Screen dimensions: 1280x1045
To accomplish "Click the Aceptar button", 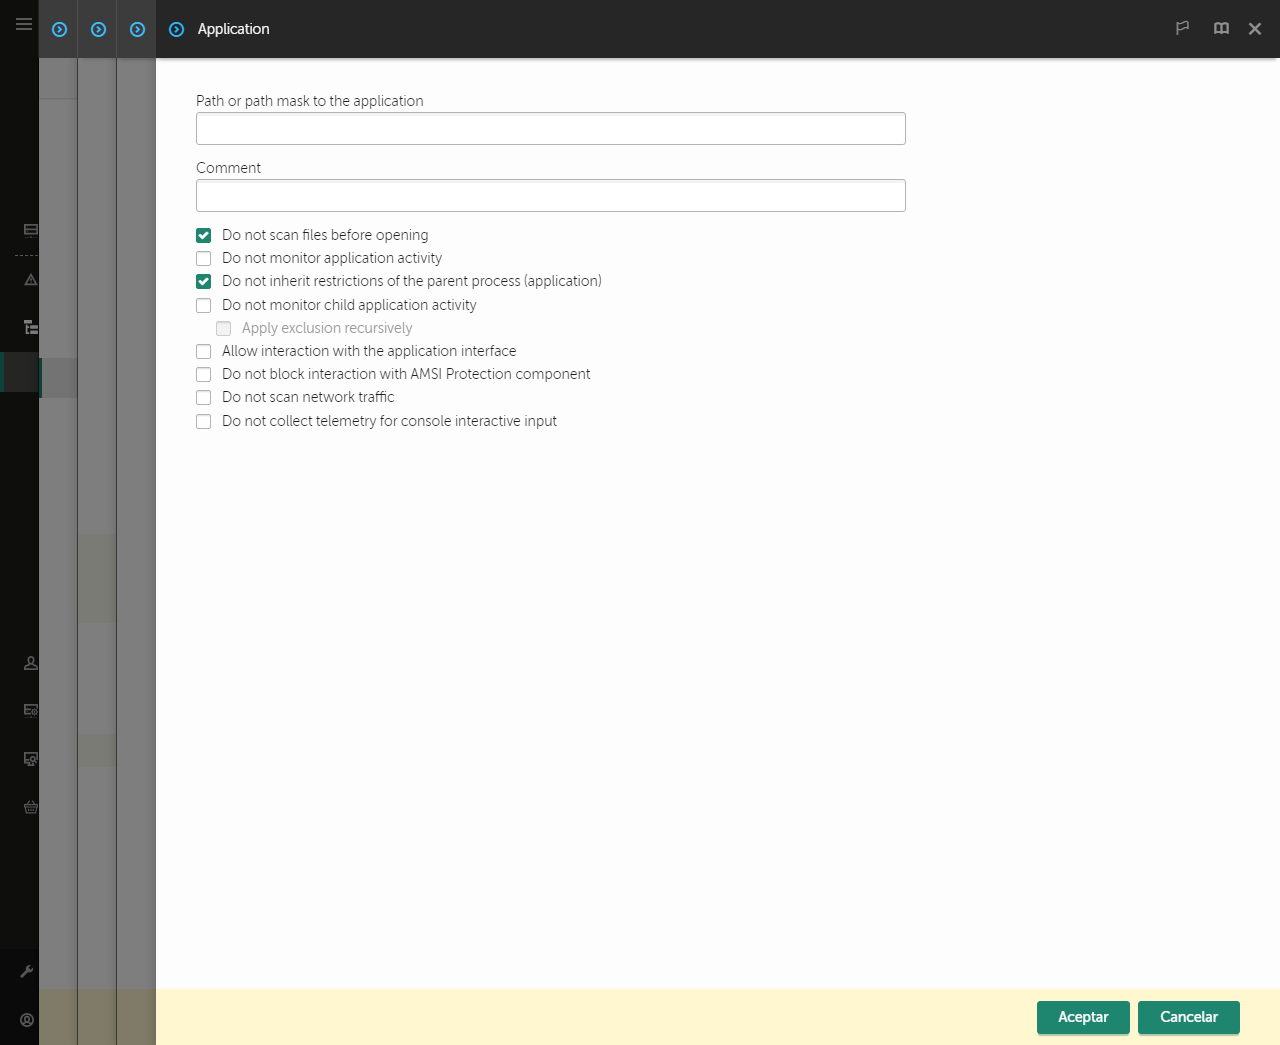I will (x=1083, y=1017).
